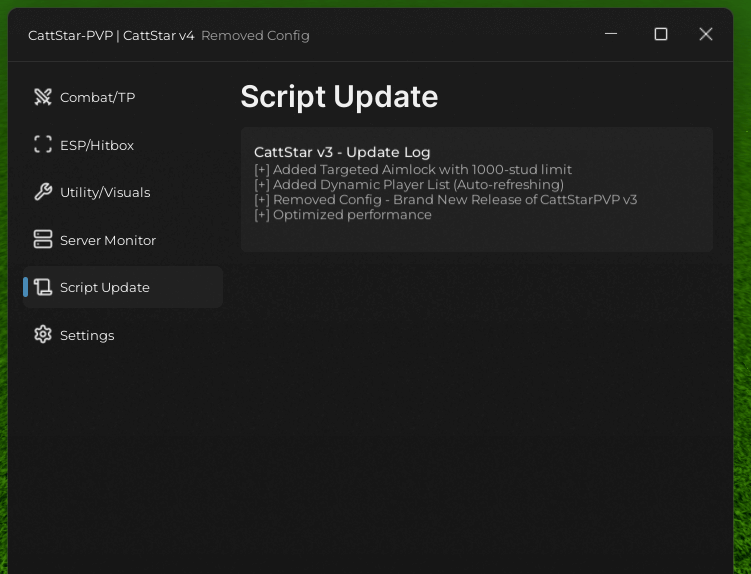This screenshot has width=751, height=574.
Task: Select the Script Update tab label
Action: (104, 287)
